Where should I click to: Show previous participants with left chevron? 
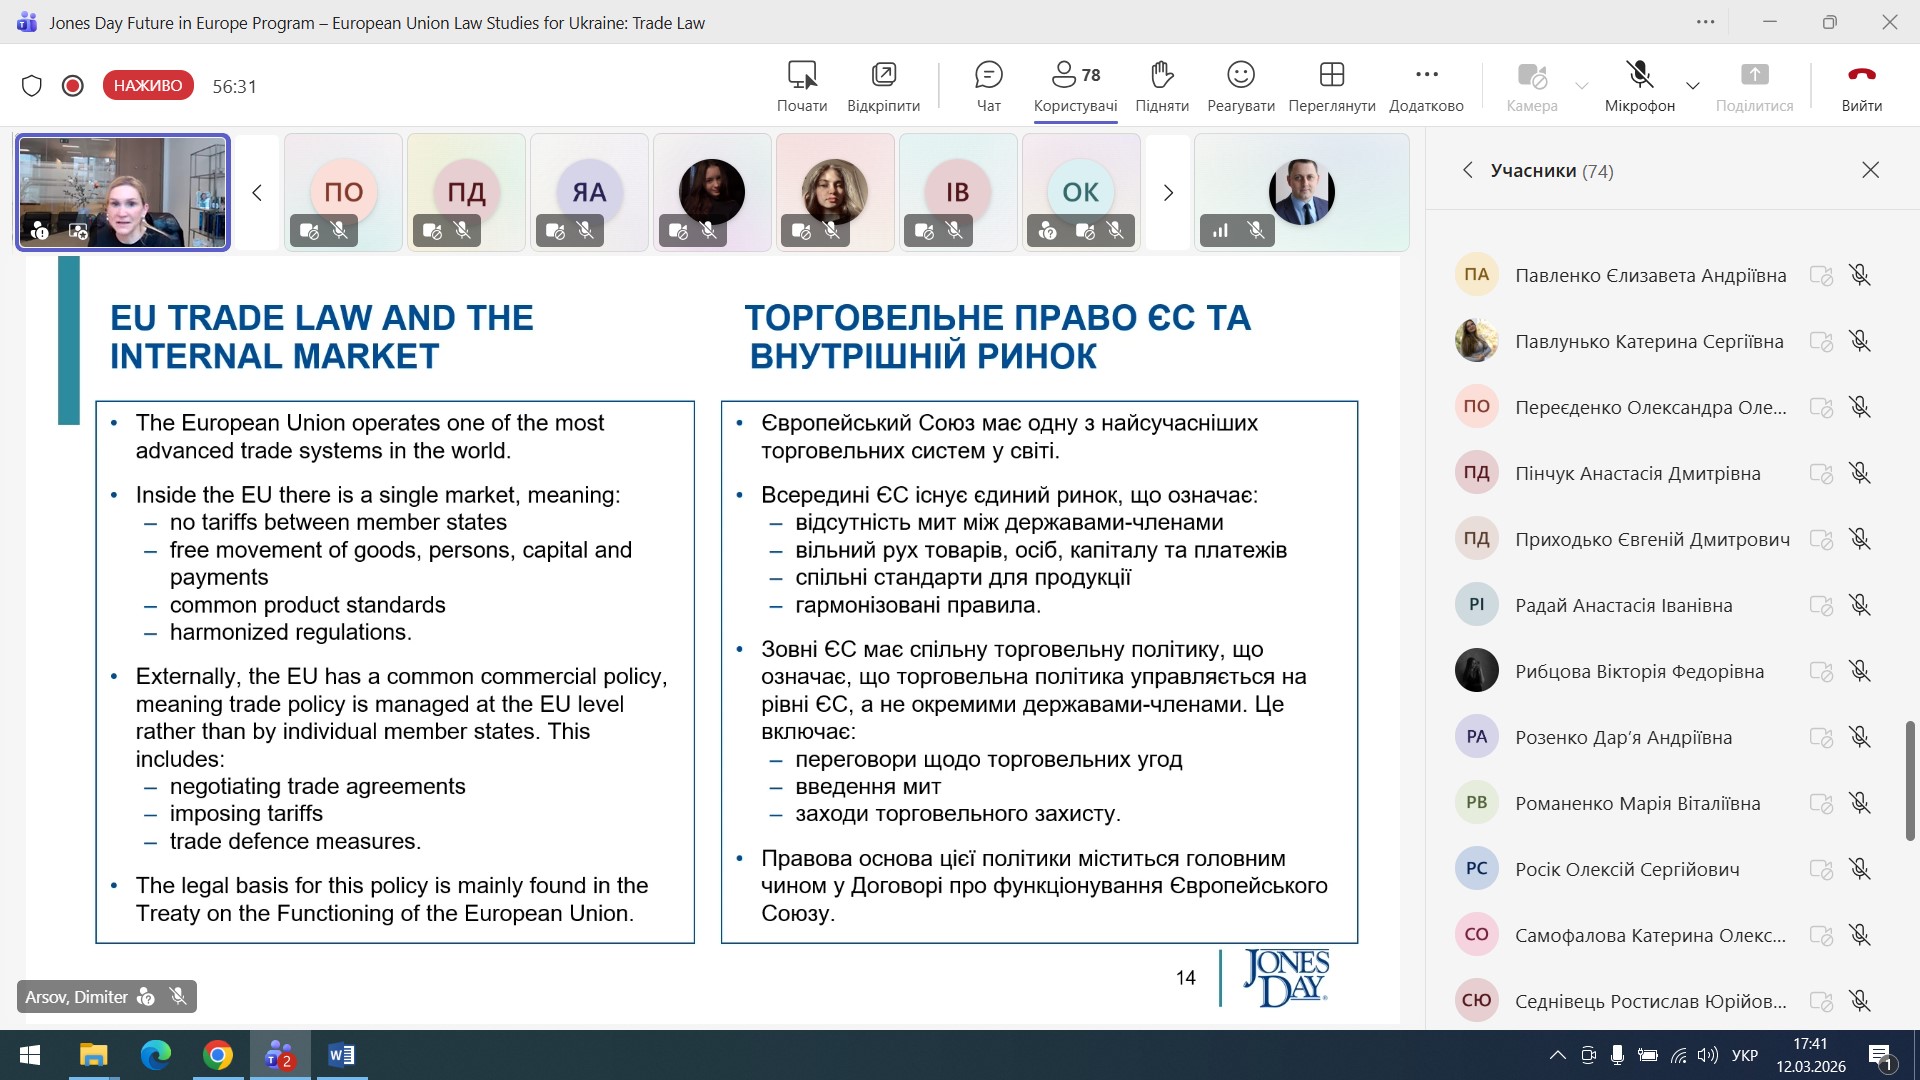(x=257, y=193)
